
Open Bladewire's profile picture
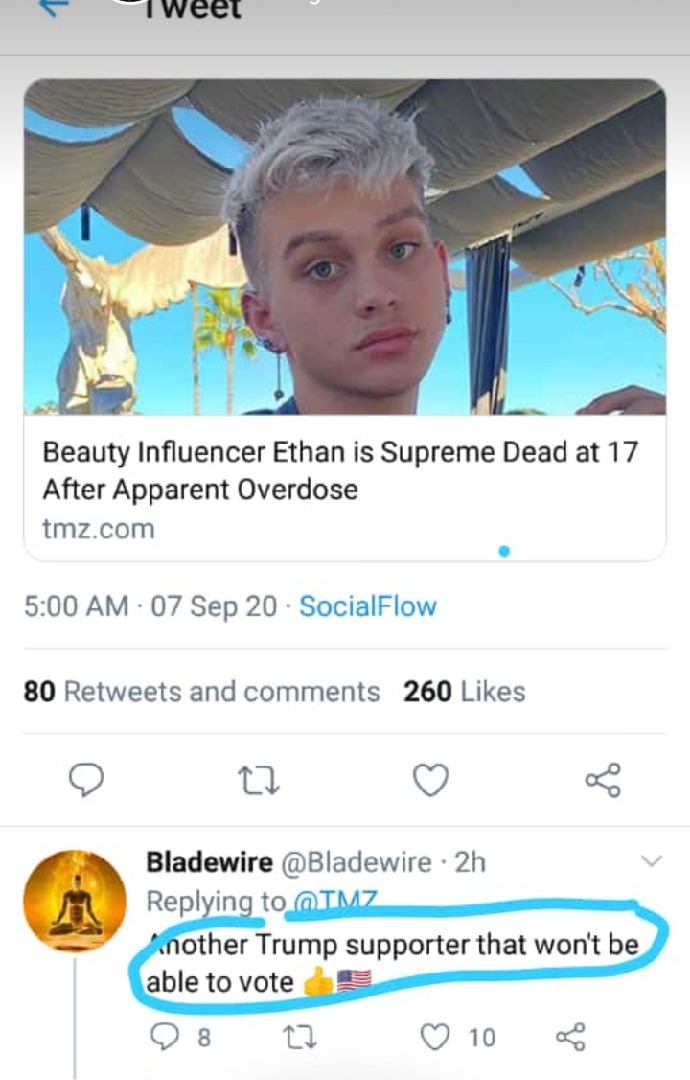pos(75,900)
